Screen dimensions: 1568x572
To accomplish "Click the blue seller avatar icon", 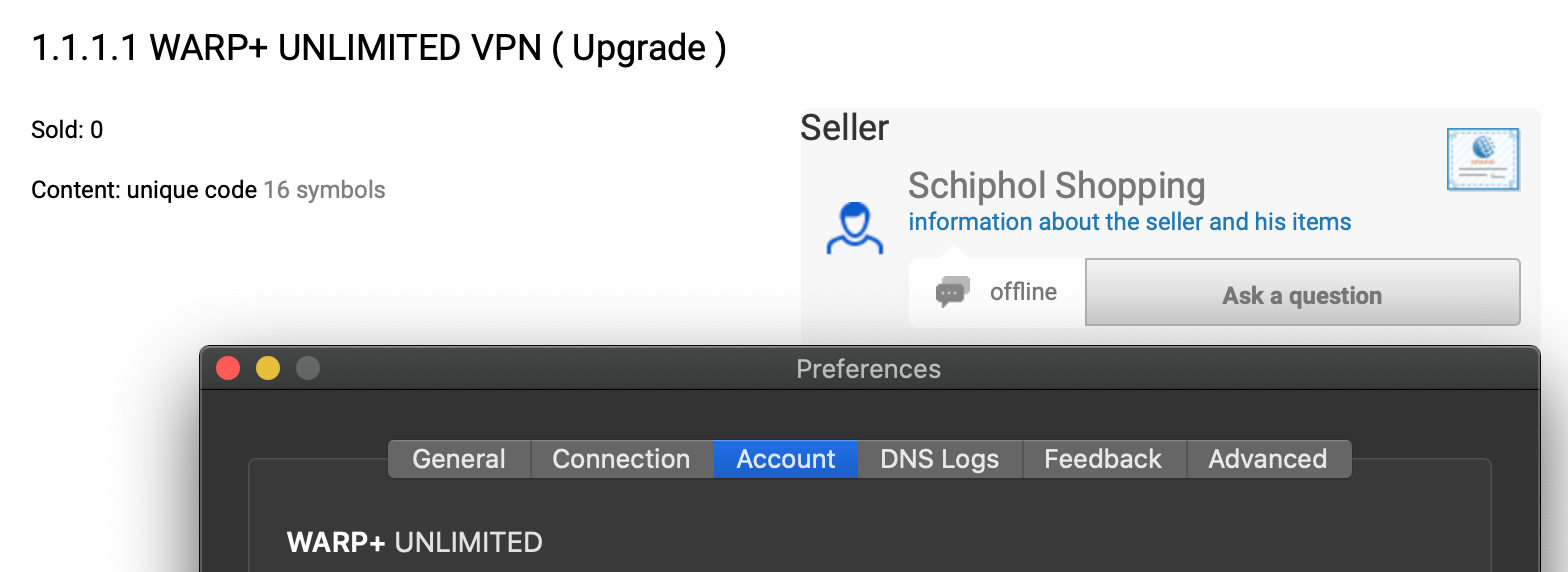I will (854, 228).
